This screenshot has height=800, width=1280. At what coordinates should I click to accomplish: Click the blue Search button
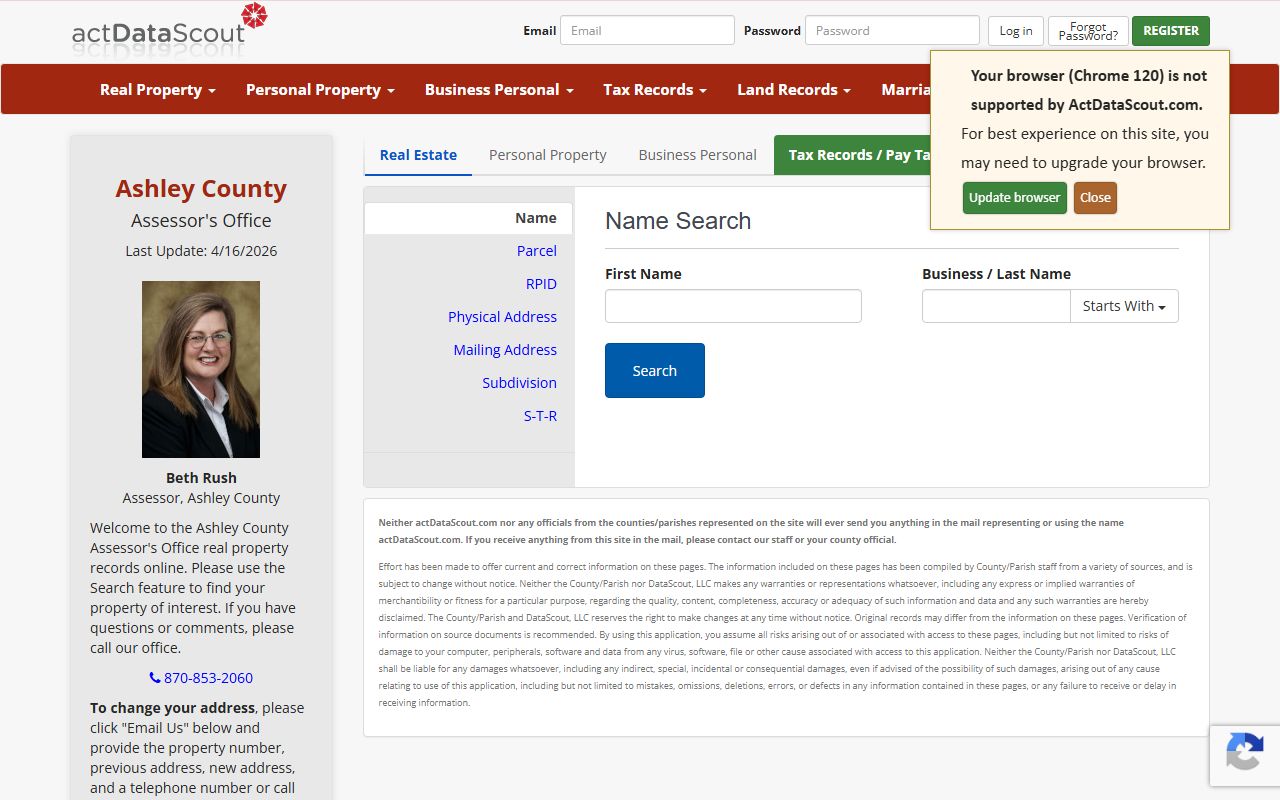click(x=655, y=370)
